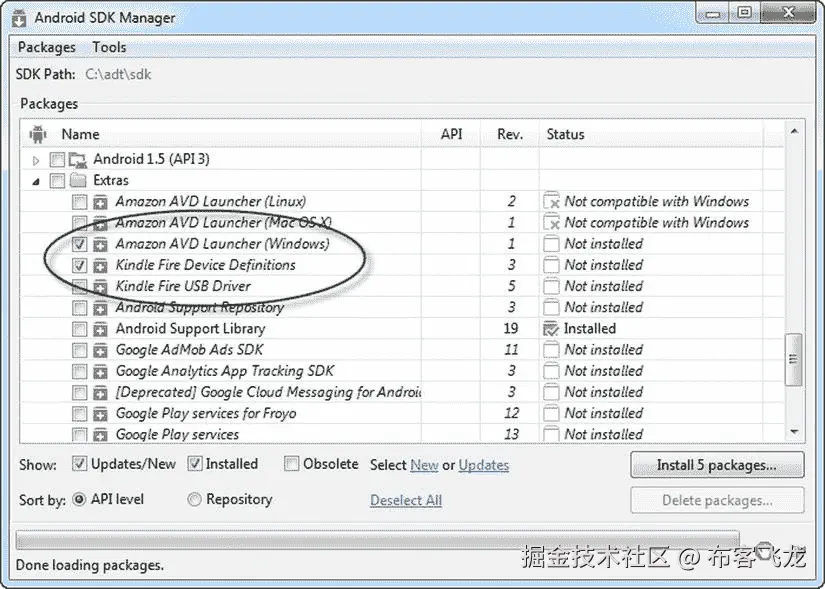The width and height of the screenshot is (825, 589).
Task: Click the loading progress bar
Action: pyautogui.click(x=377, y=540)
